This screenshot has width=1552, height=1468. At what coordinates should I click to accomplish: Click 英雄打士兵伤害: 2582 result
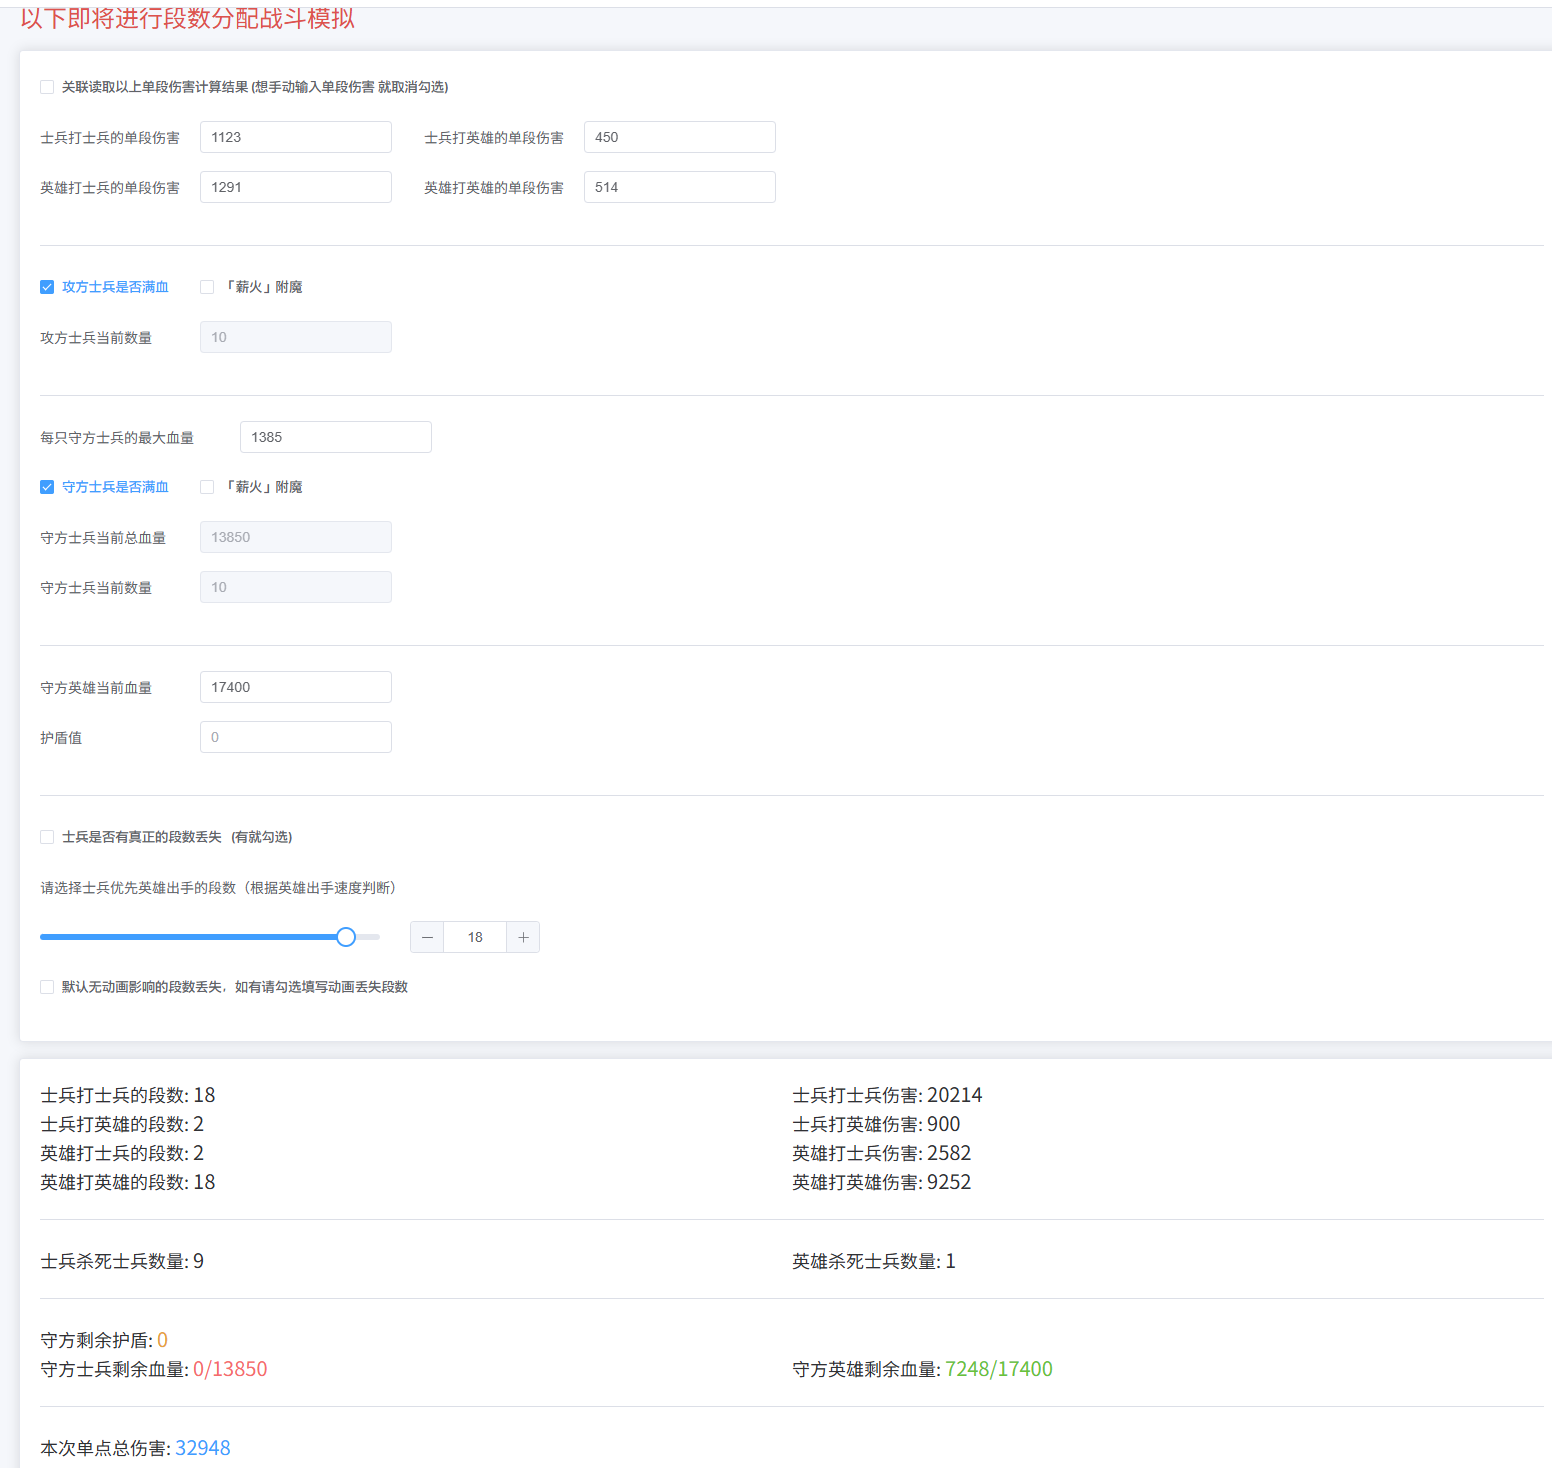click(x=881, y=1153)
